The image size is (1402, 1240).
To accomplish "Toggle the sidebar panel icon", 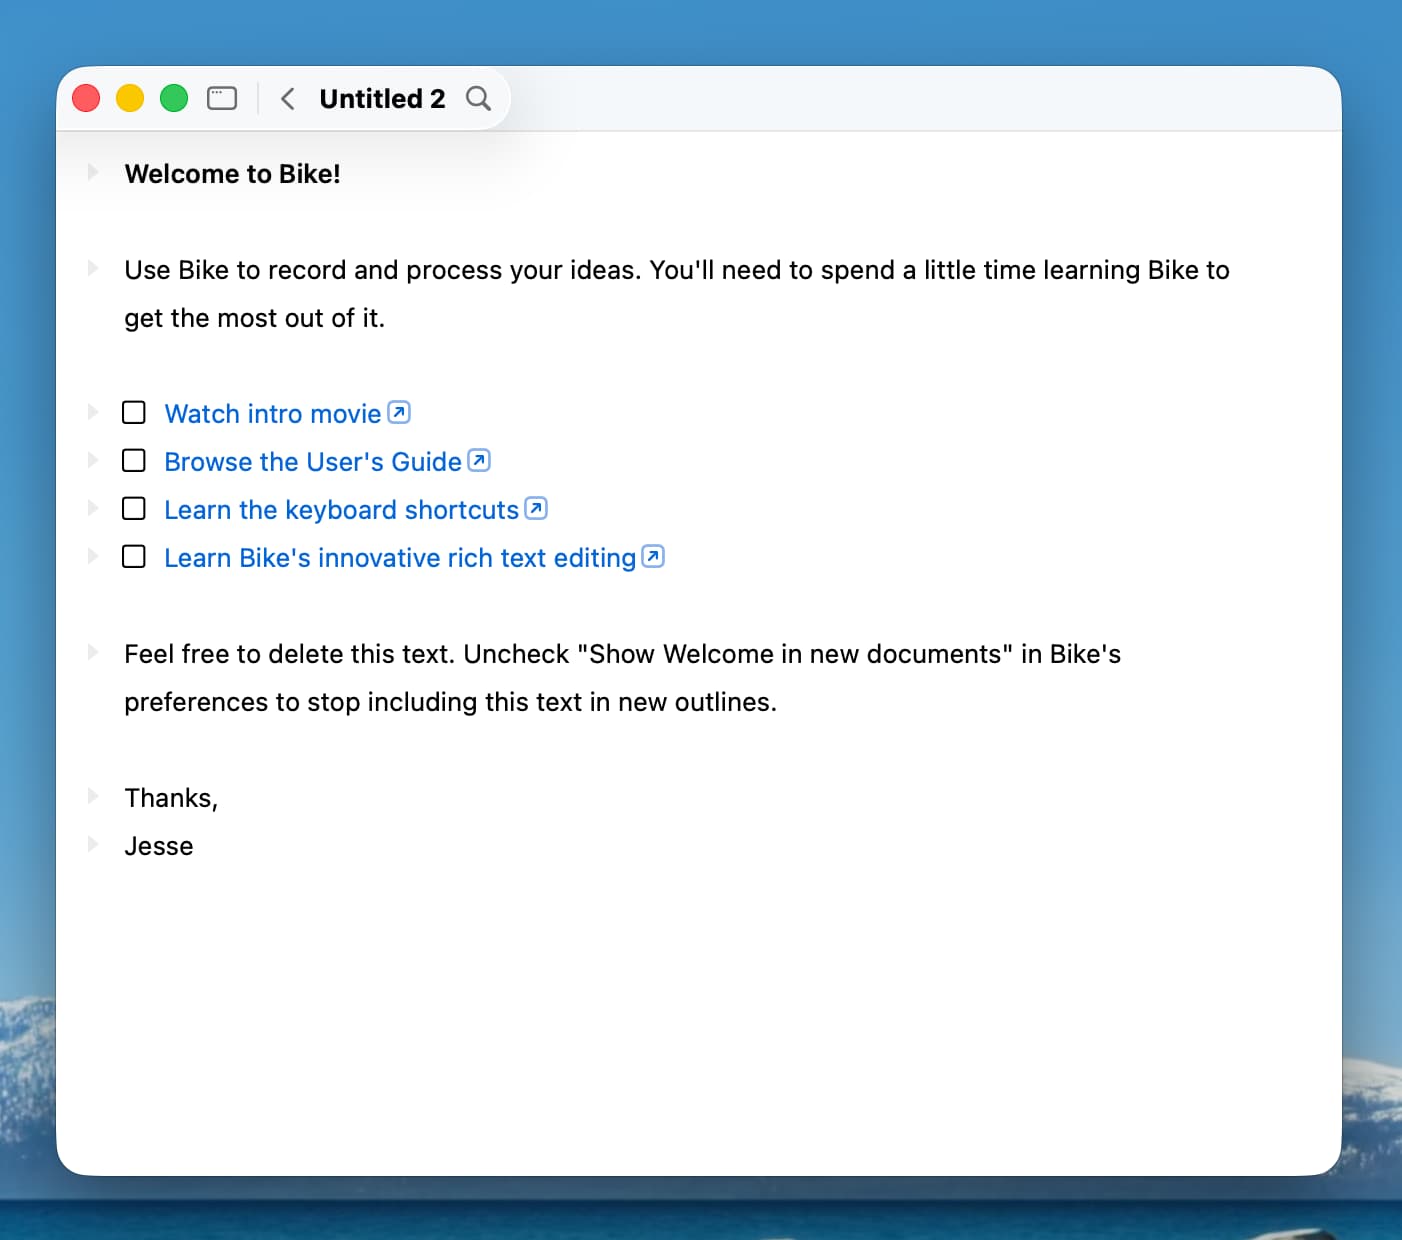I will 222,98.
